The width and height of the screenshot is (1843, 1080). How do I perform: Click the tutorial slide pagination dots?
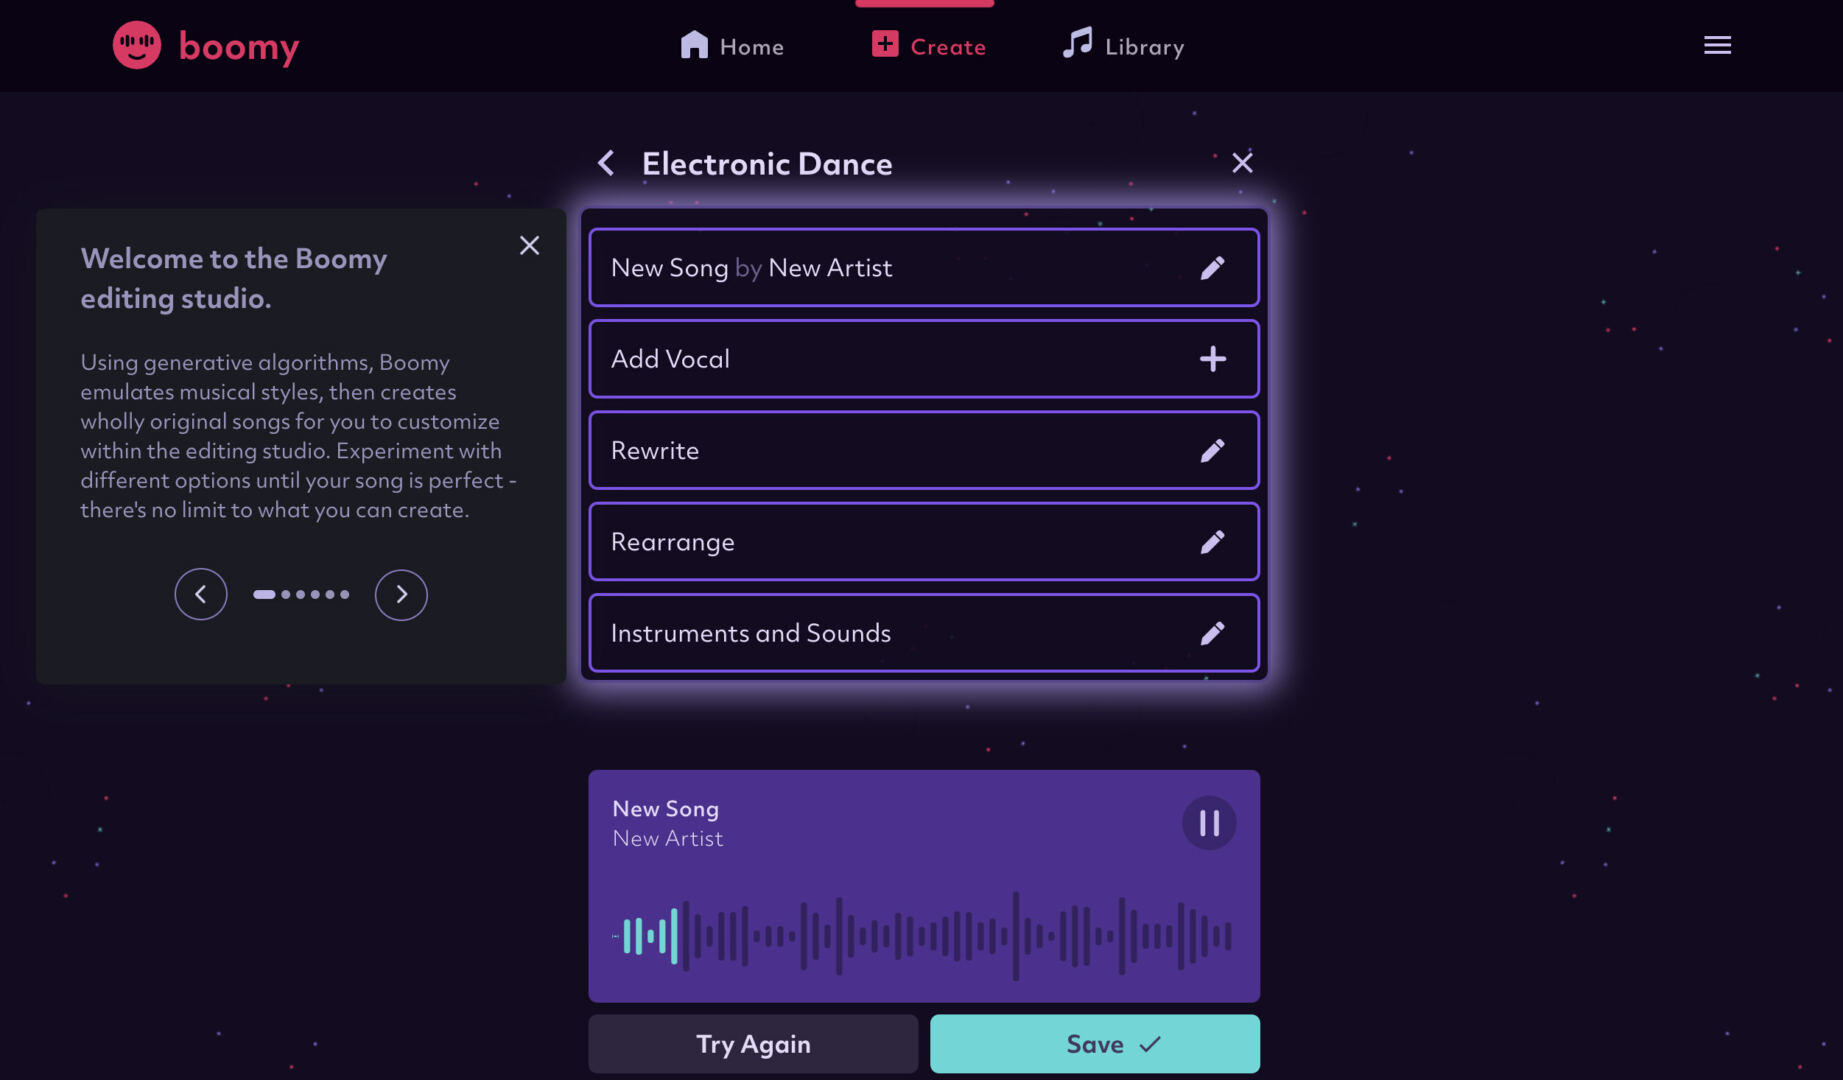(x=301, y=594)
